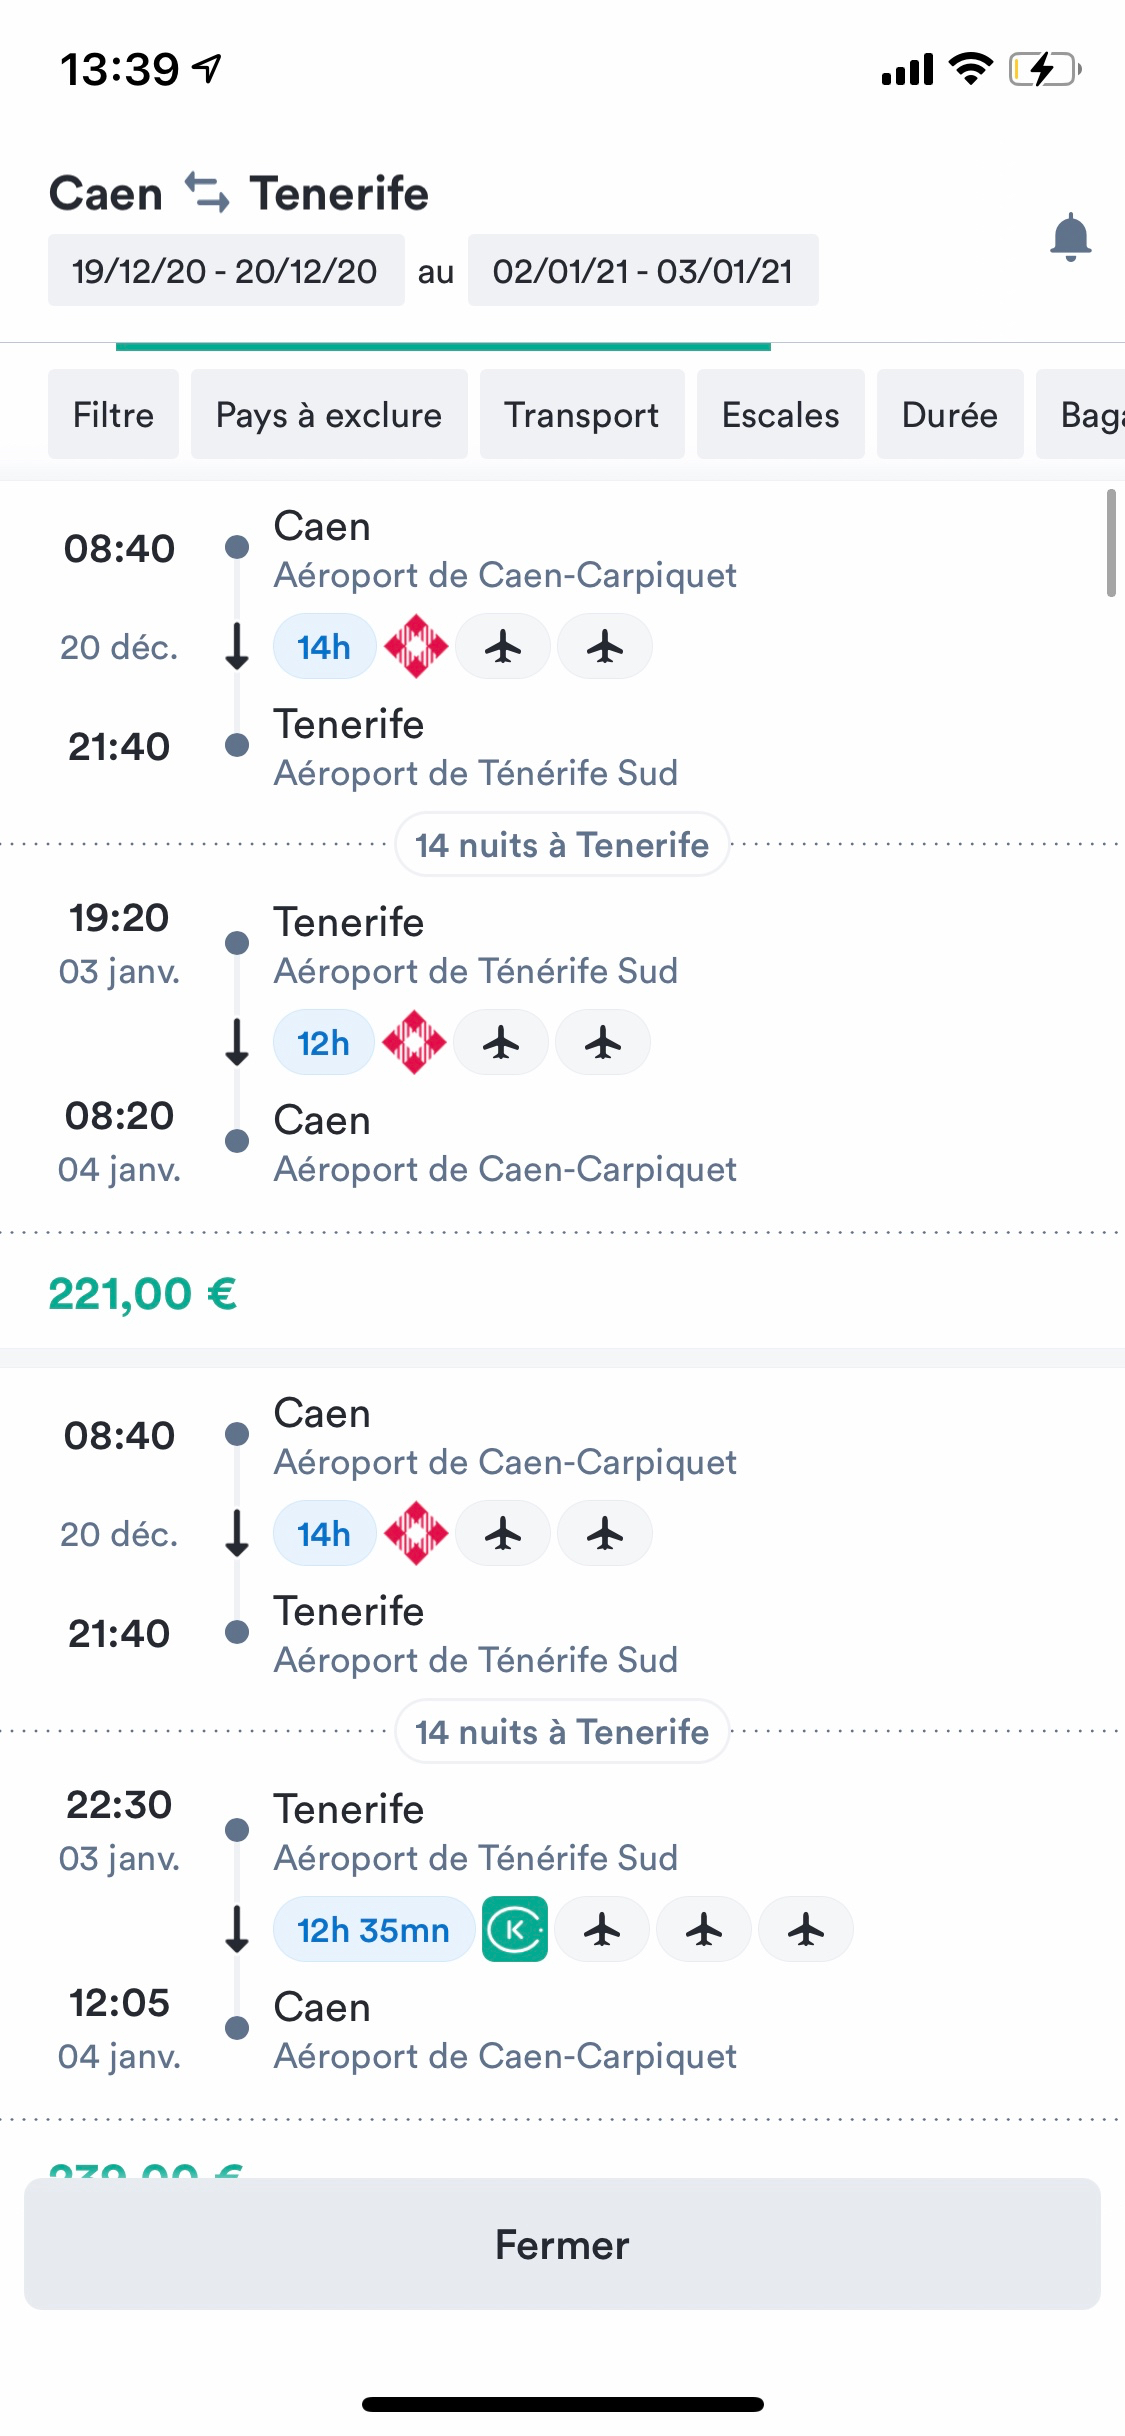Tap the 14h duration badge on first flight
1125x2436 pixels.
[x=324, y=647]
